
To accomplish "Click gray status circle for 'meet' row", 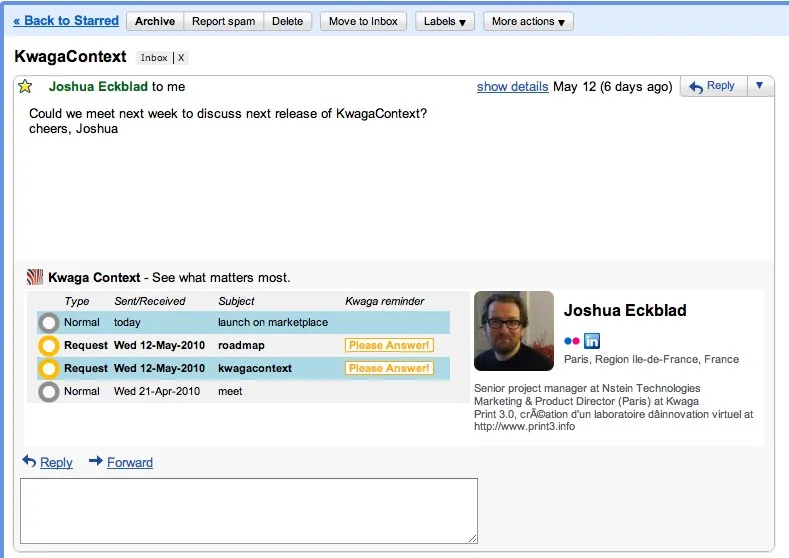I will (x=49, y=391).
